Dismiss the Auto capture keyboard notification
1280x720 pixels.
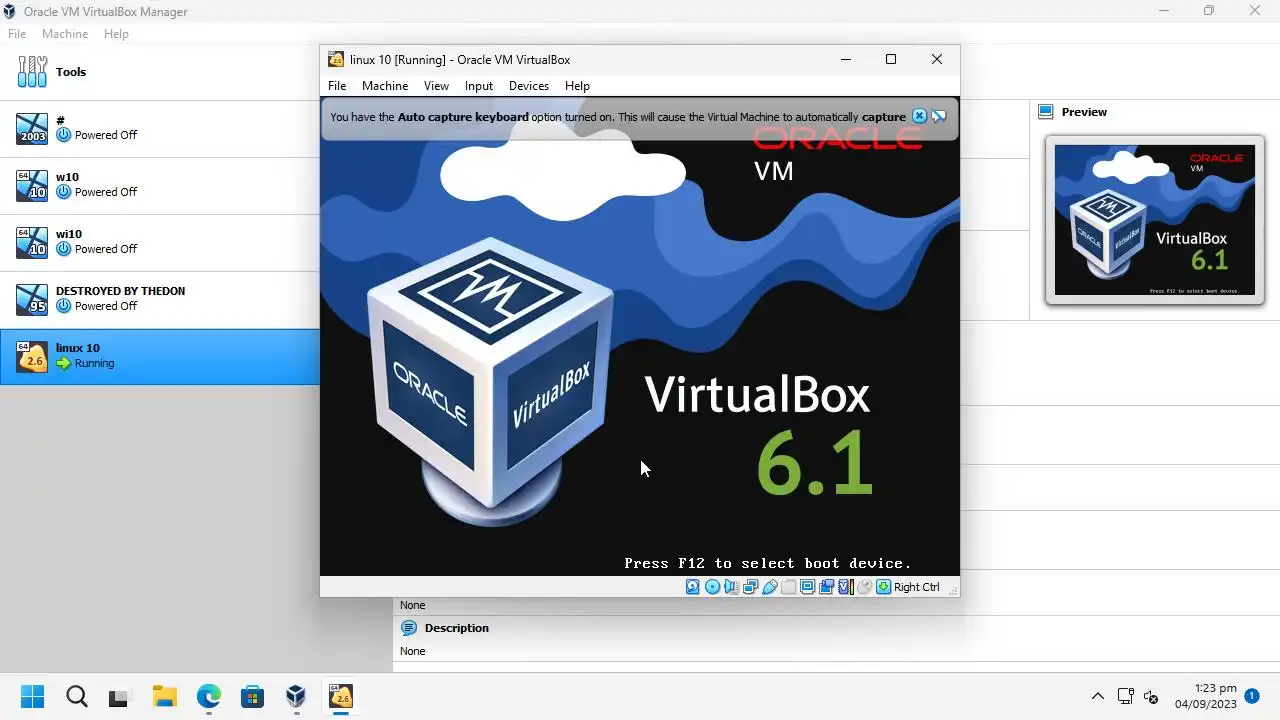coord(919,116)
